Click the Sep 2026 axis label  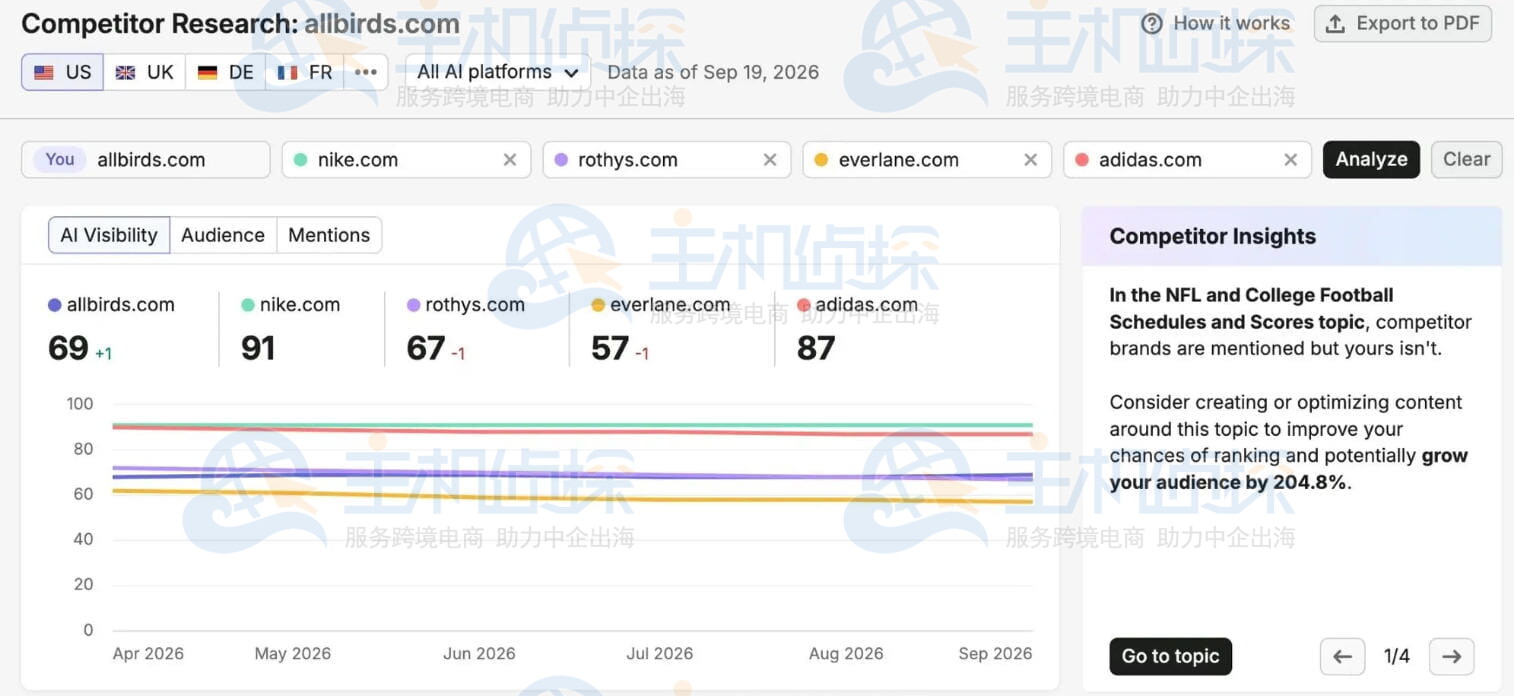click(995, 653)
